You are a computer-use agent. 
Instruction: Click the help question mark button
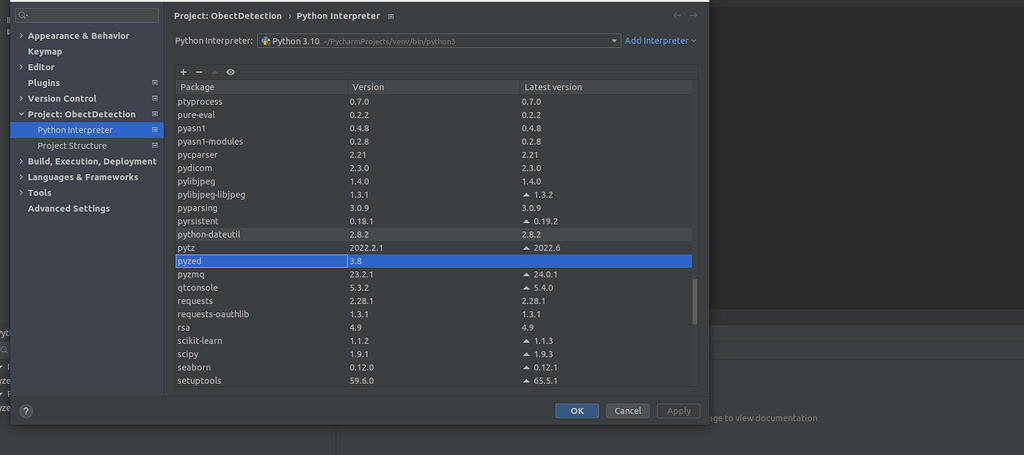26,411
